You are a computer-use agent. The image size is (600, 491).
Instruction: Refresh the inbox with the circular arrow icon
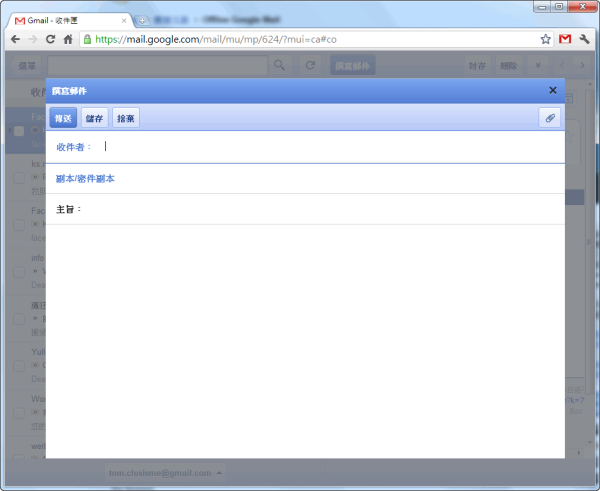pos(310,65)
